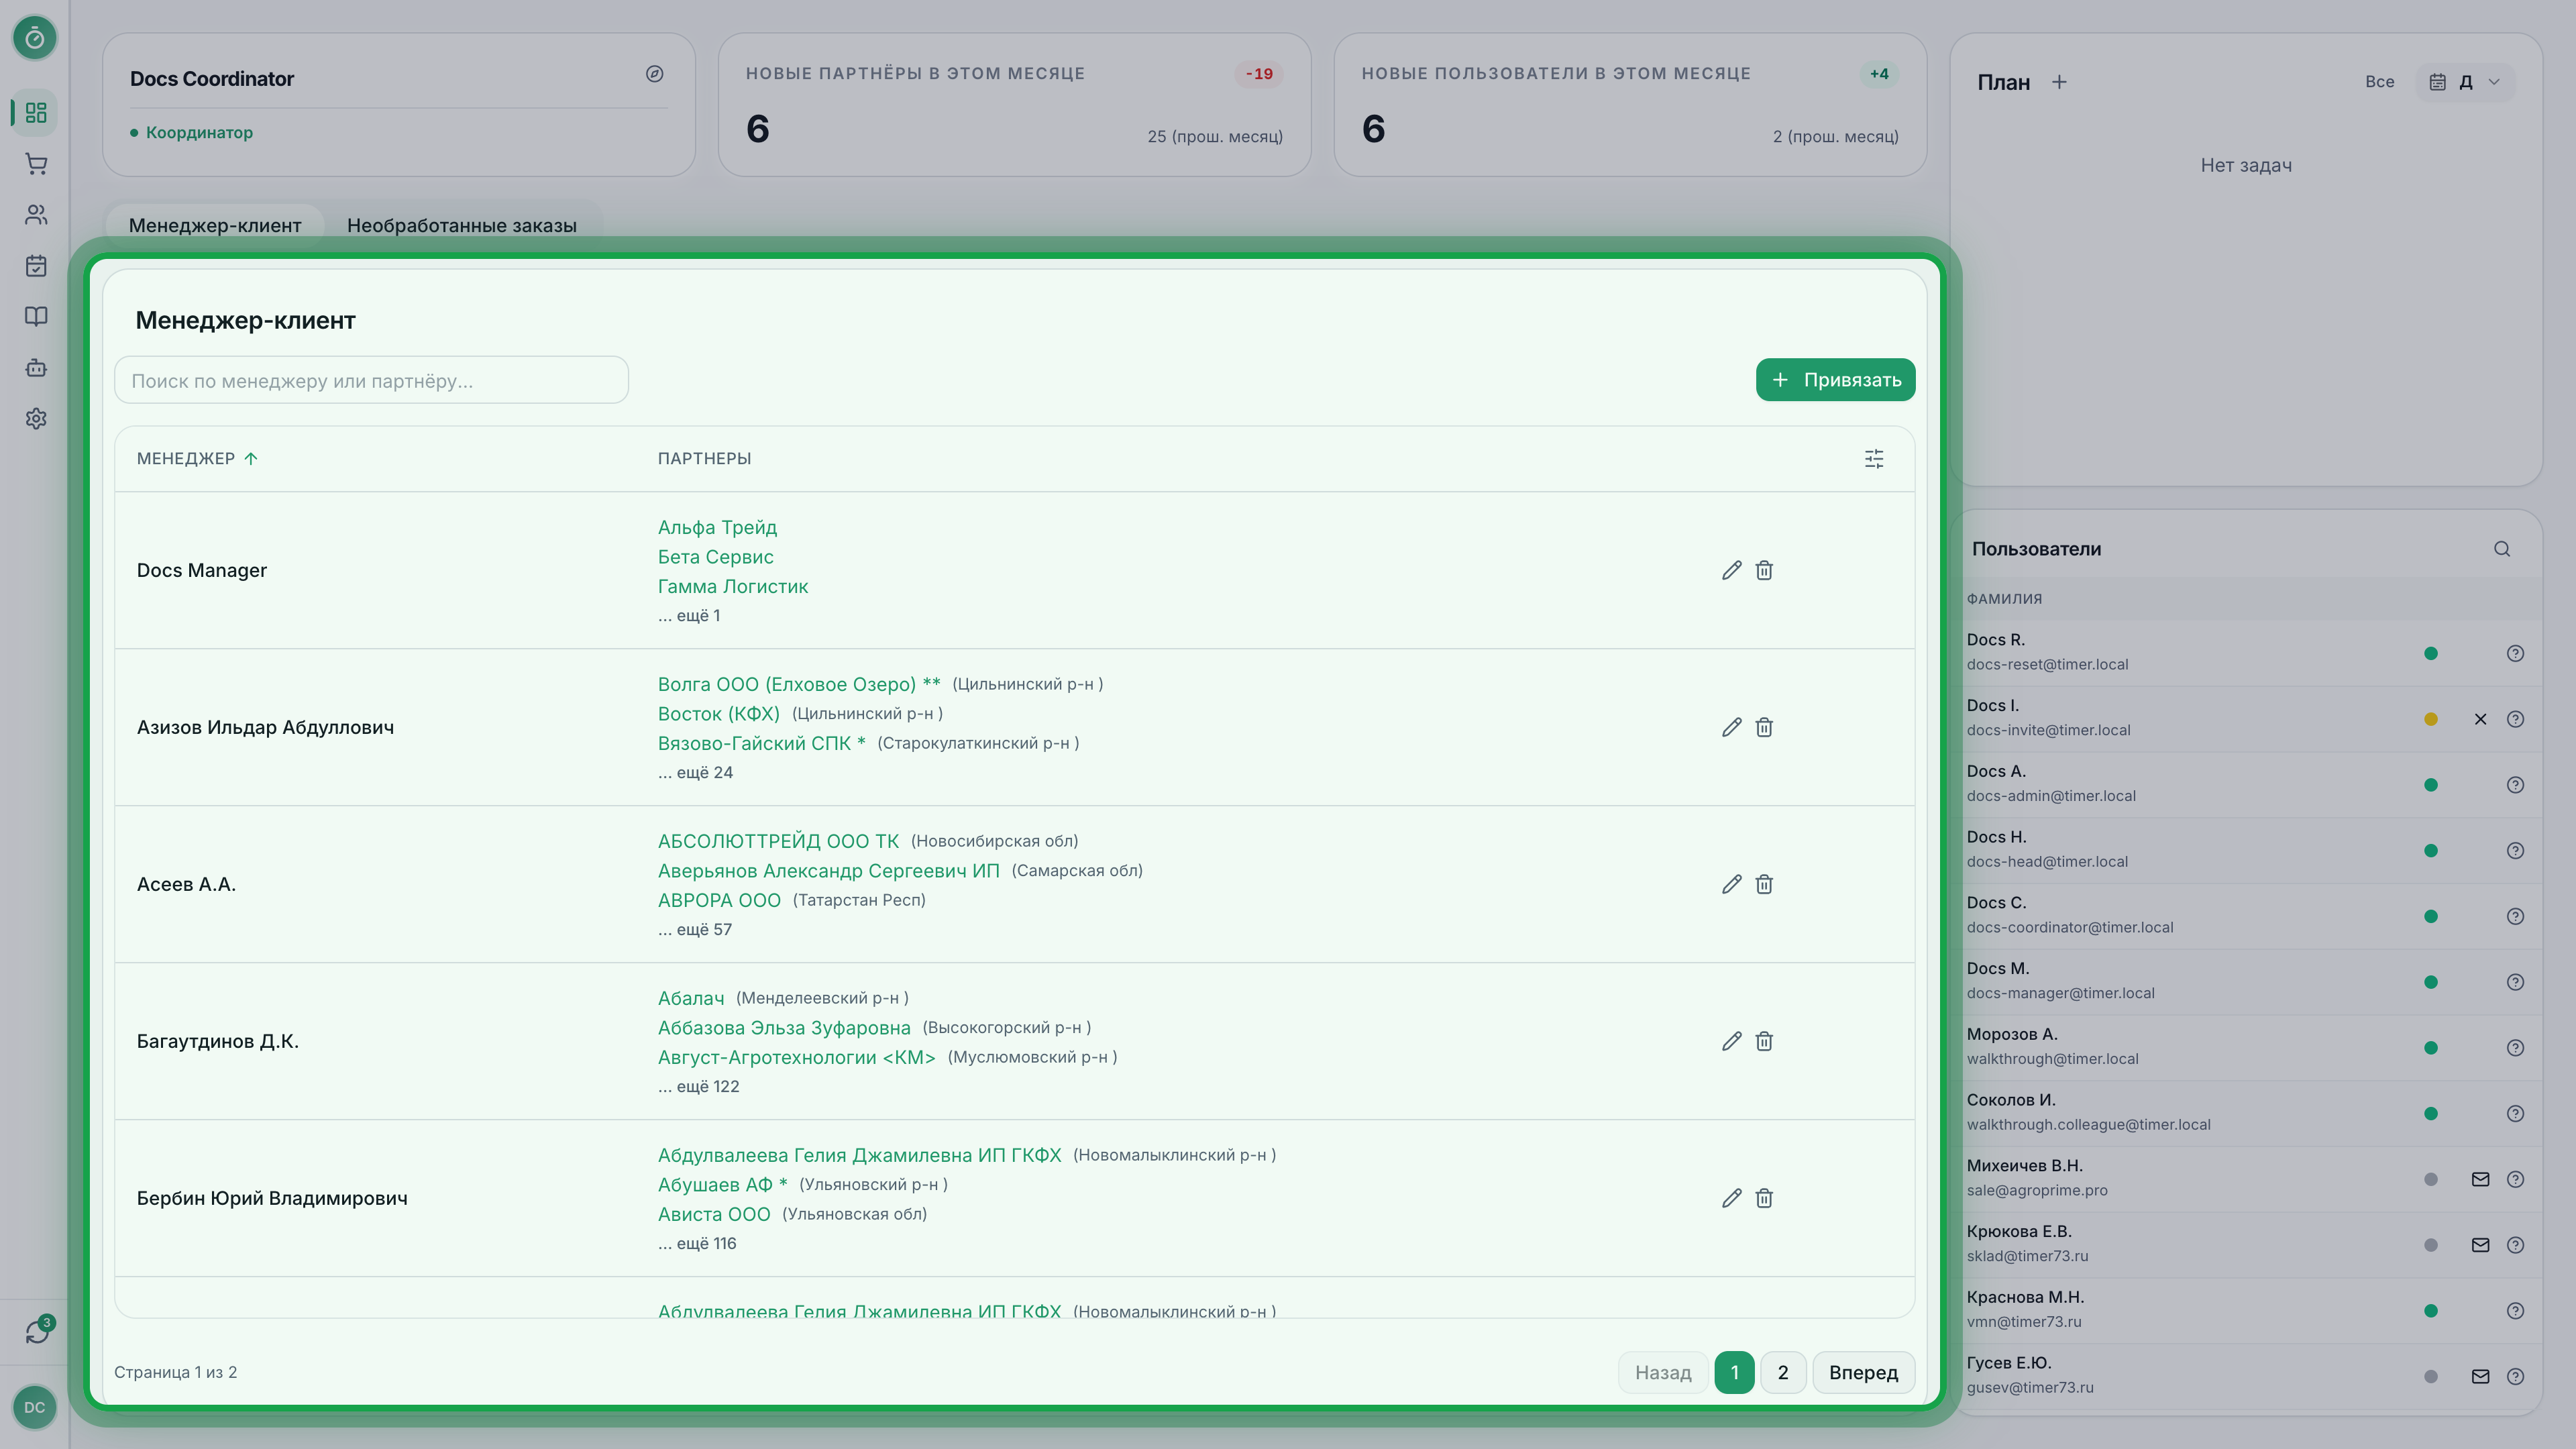Click the Координатор role label
Image resolution: width=2576 pixels, height=1449 pixels.
coord(199,132)
